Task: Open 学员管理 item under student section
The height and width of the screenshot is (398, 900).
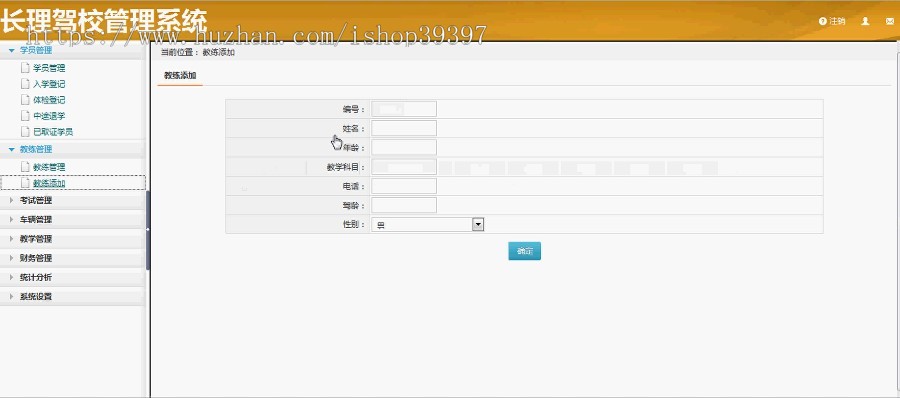Action: 49,68
